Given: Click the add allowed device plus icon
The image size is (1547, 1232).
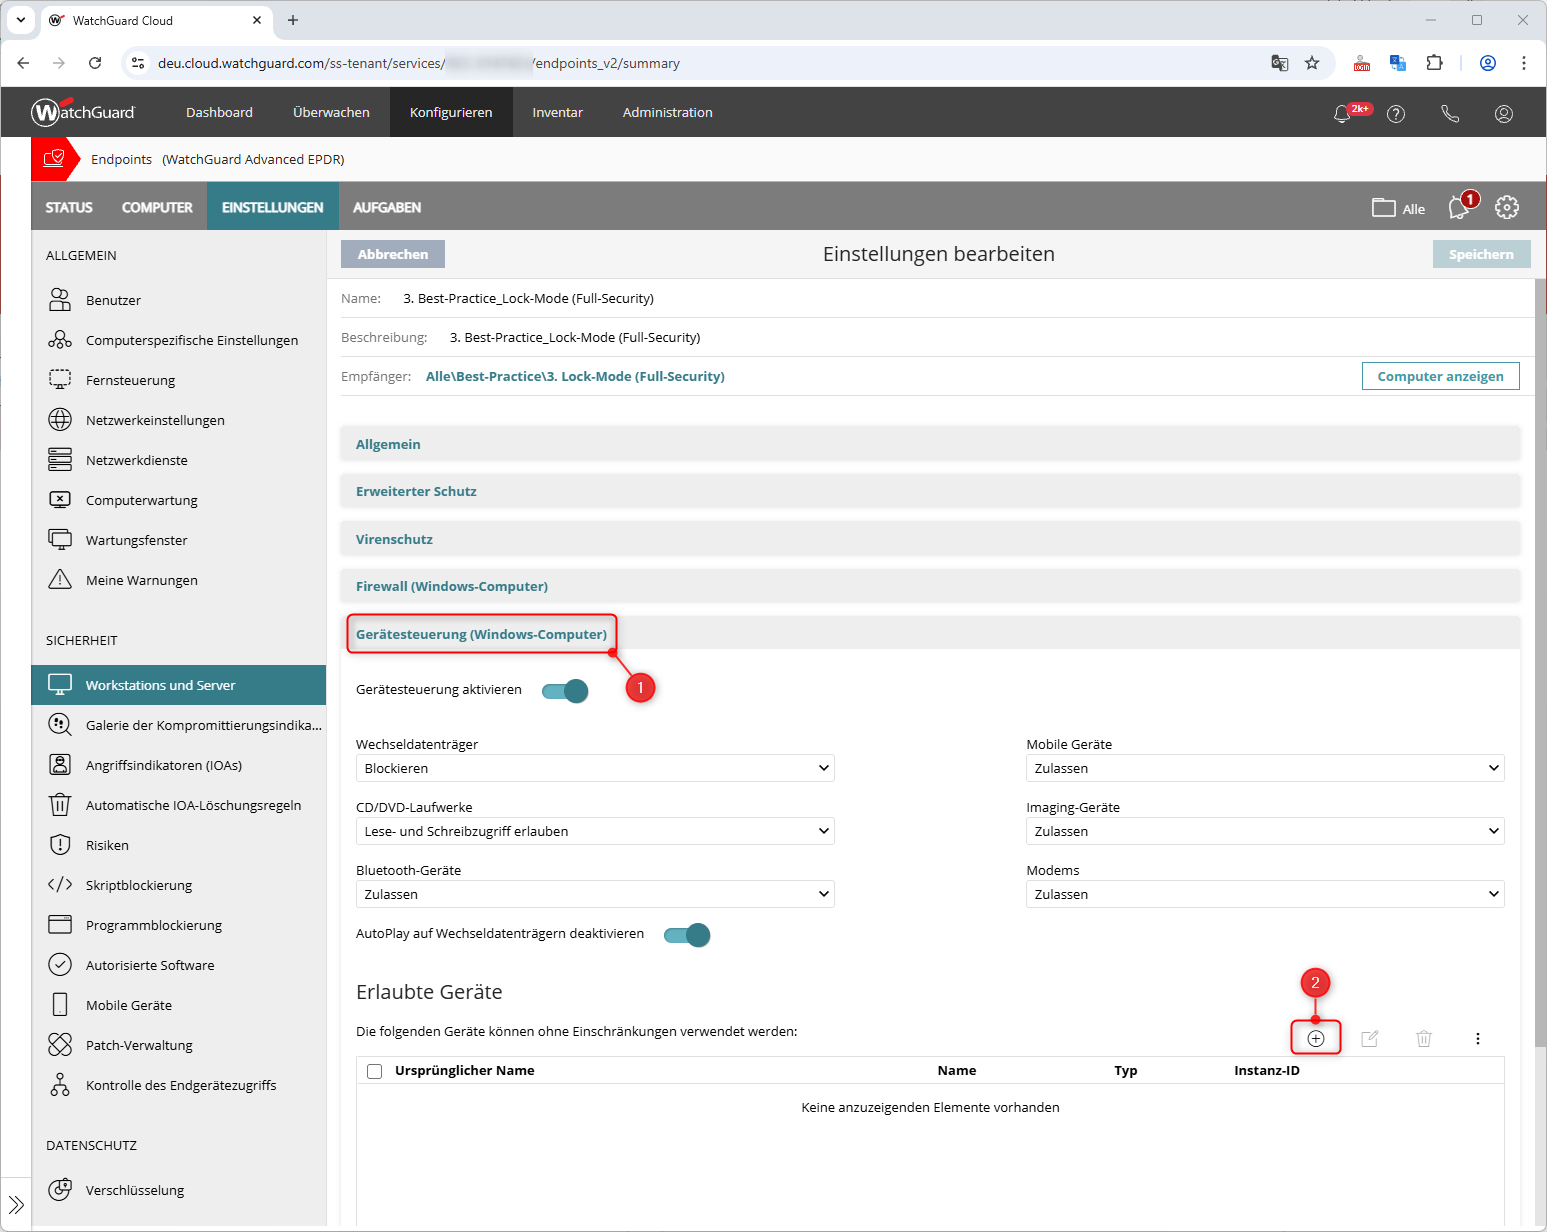Looking at the screenshot, I should [1315, 1039].
